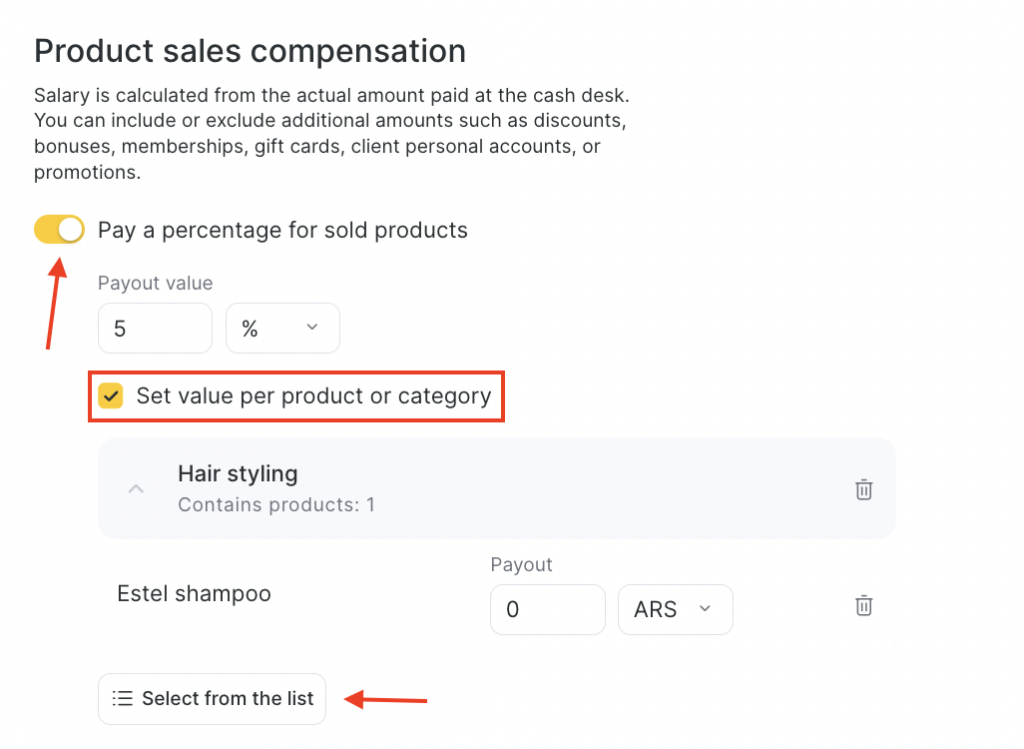Delete Hair styling category with trash icon
Viewport: 1024px width, 749px height.
(x=864, y=489)
